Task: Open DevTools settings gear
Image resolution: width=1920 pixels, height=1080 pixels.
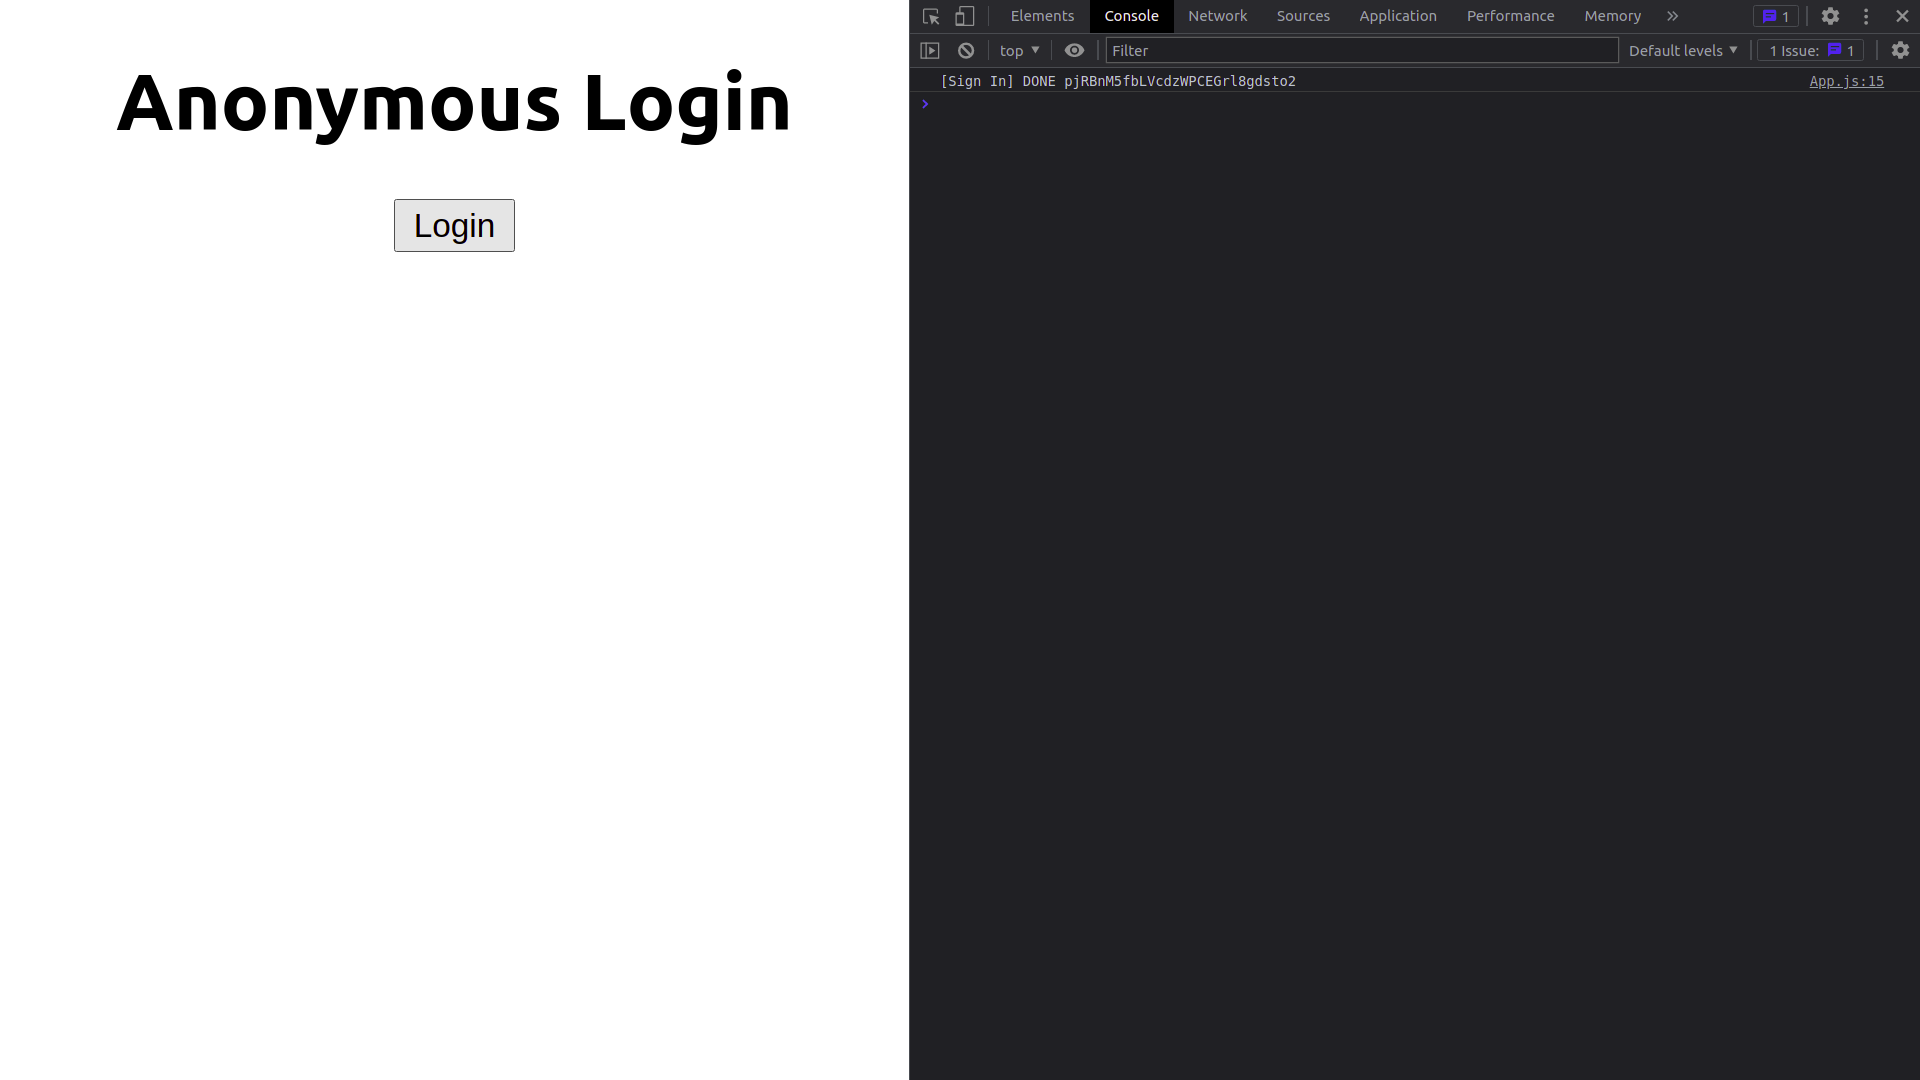Action: coord(1830,16)
